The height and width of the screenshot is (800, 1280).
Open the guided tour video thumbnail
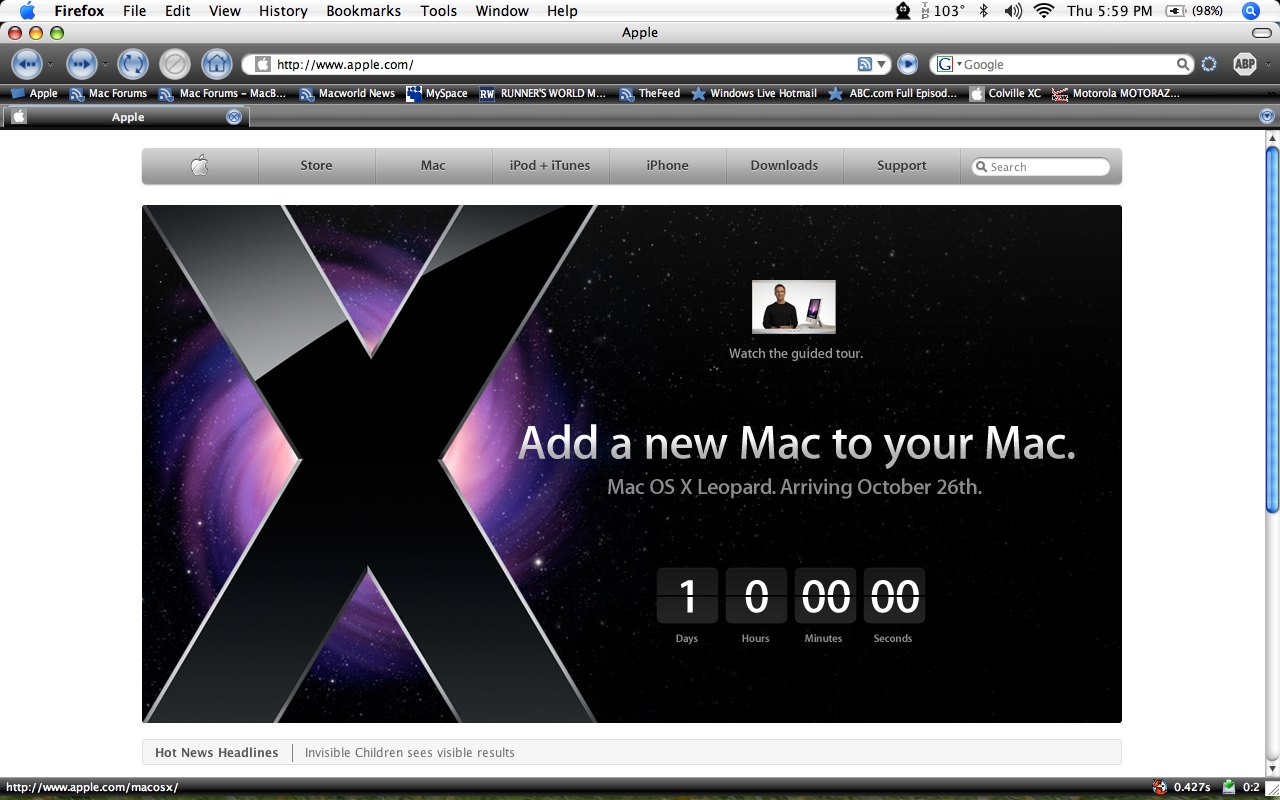[x=794, y=307]
